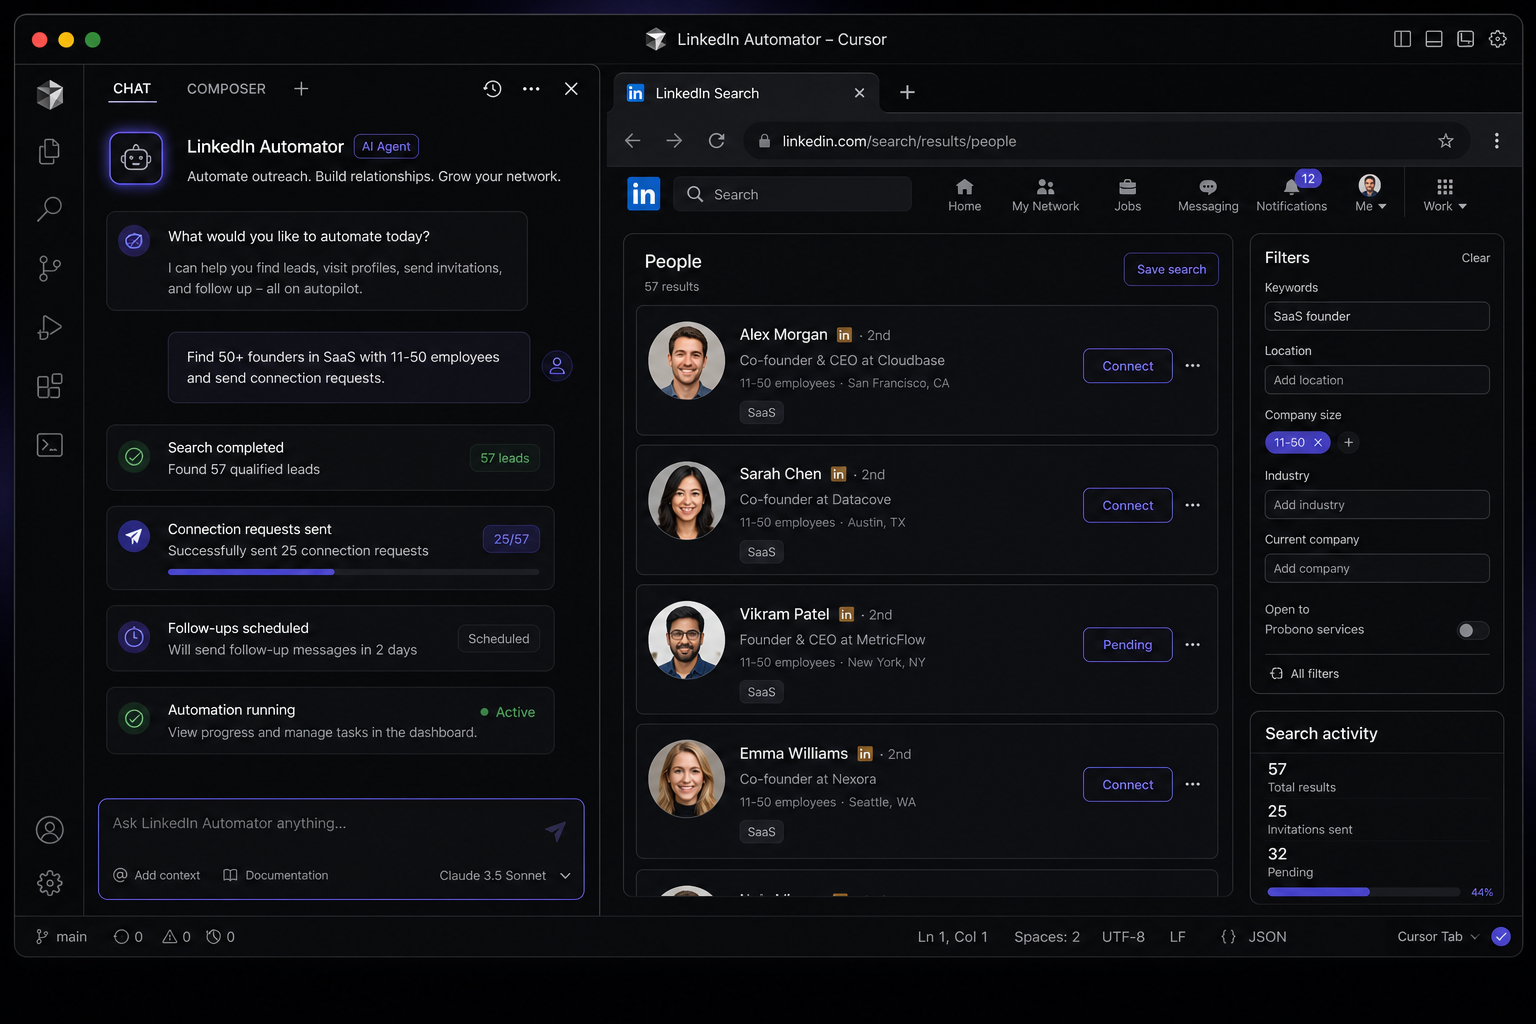Toggle bottom panel layout icon in title bar
This screenshot has height=1024, width=1536.
tap(1433, 39)
